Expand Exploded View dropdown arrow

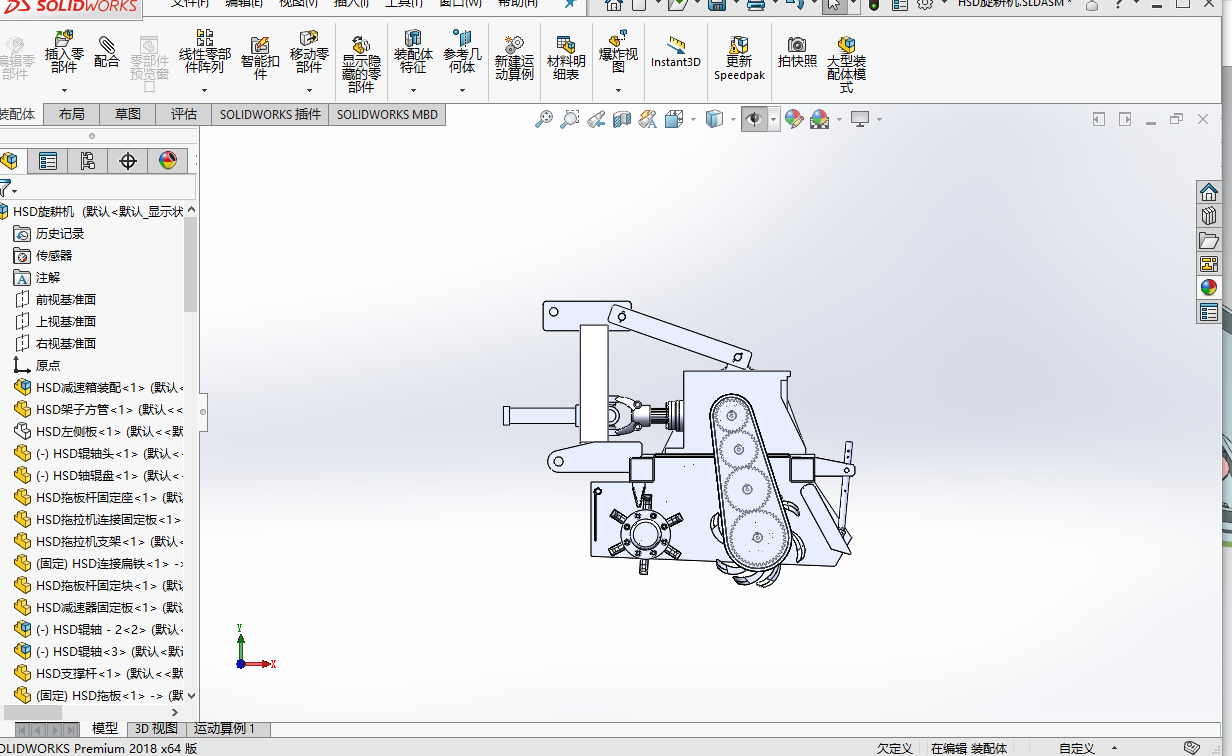[x=618, y=90]
